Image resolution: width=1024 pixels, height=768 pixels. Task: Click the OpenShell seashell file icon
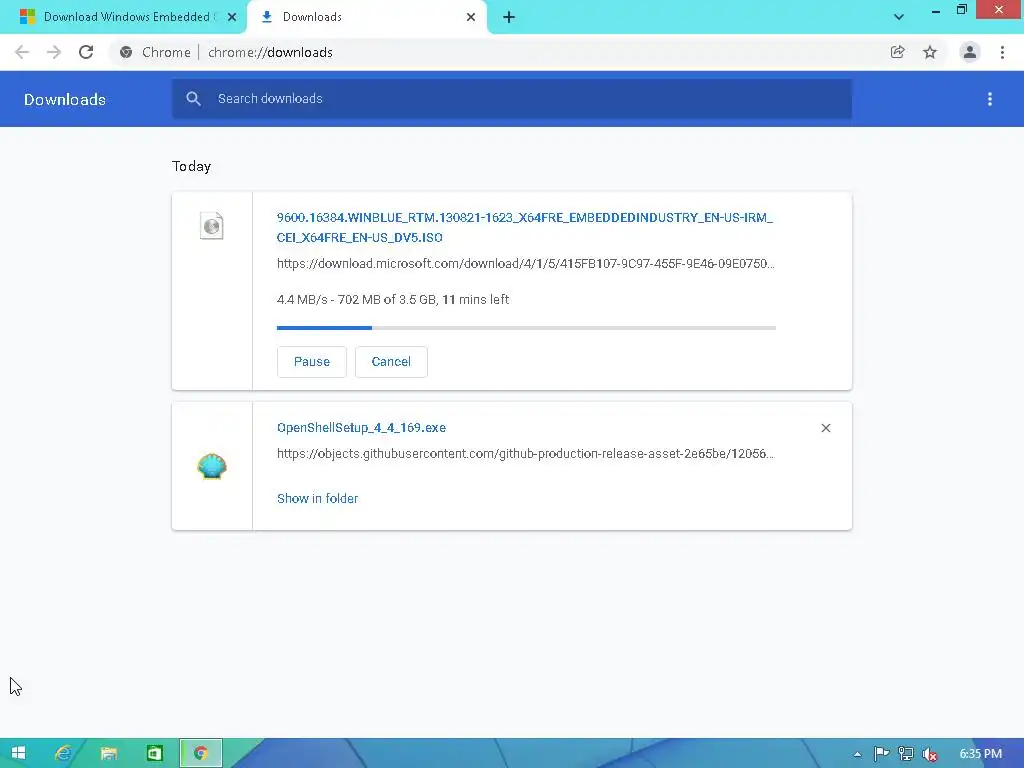(212, 466)
